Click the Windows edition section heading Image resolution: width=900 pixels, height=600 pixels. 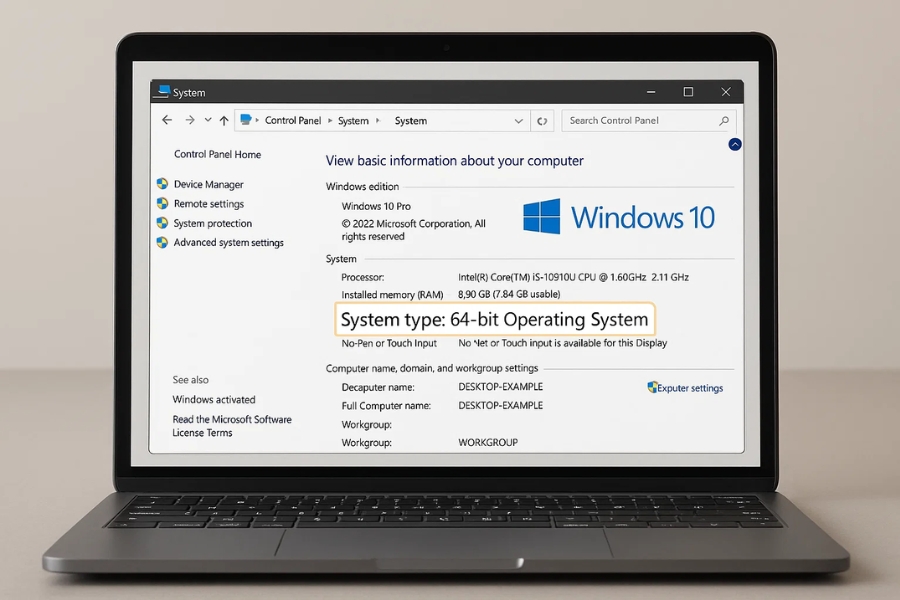pos(362,187)
